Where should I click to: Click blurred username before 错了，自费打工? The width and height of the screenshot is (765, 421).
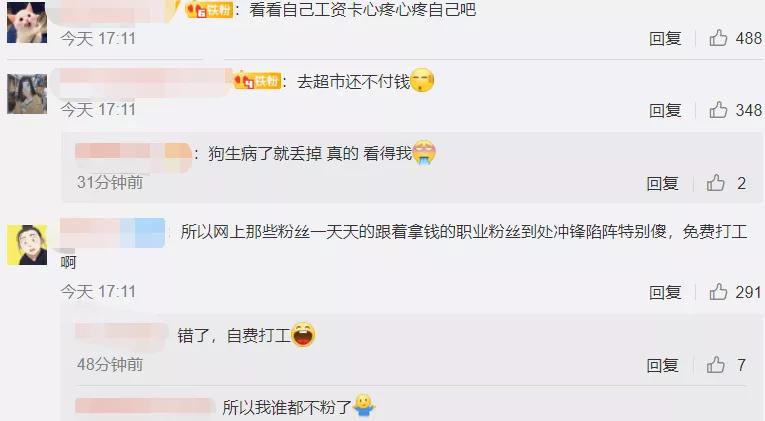[x=122, y=335]
